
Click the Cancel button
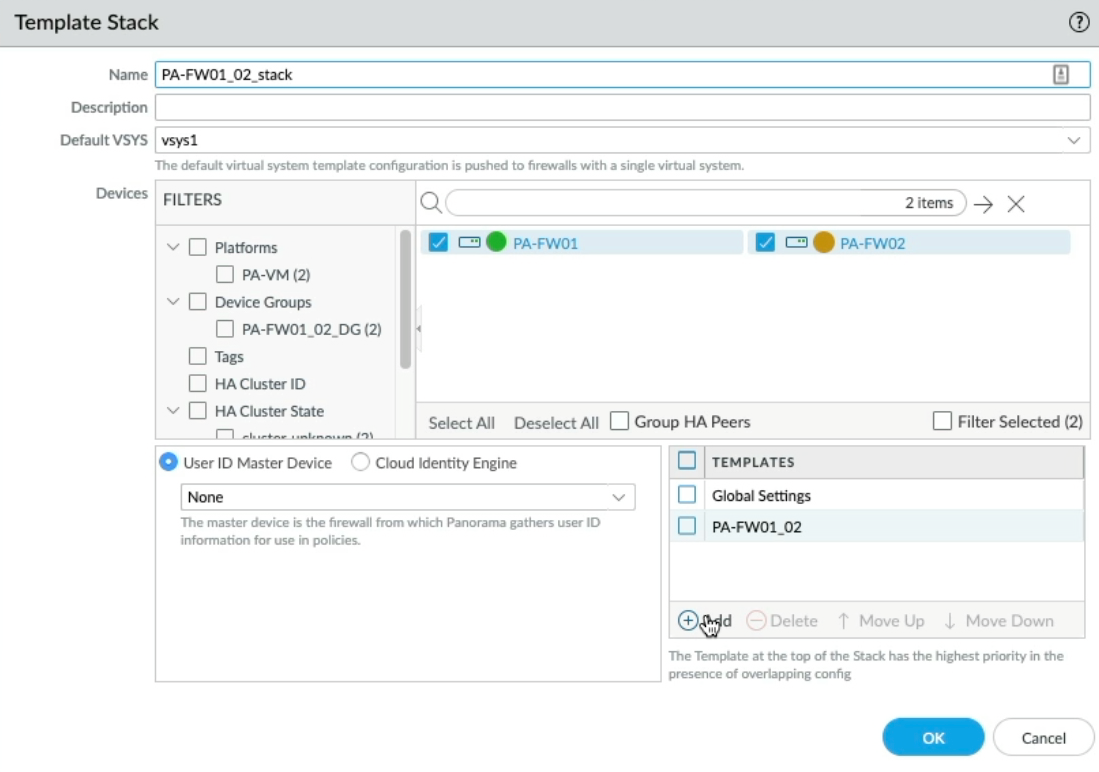1043,738
